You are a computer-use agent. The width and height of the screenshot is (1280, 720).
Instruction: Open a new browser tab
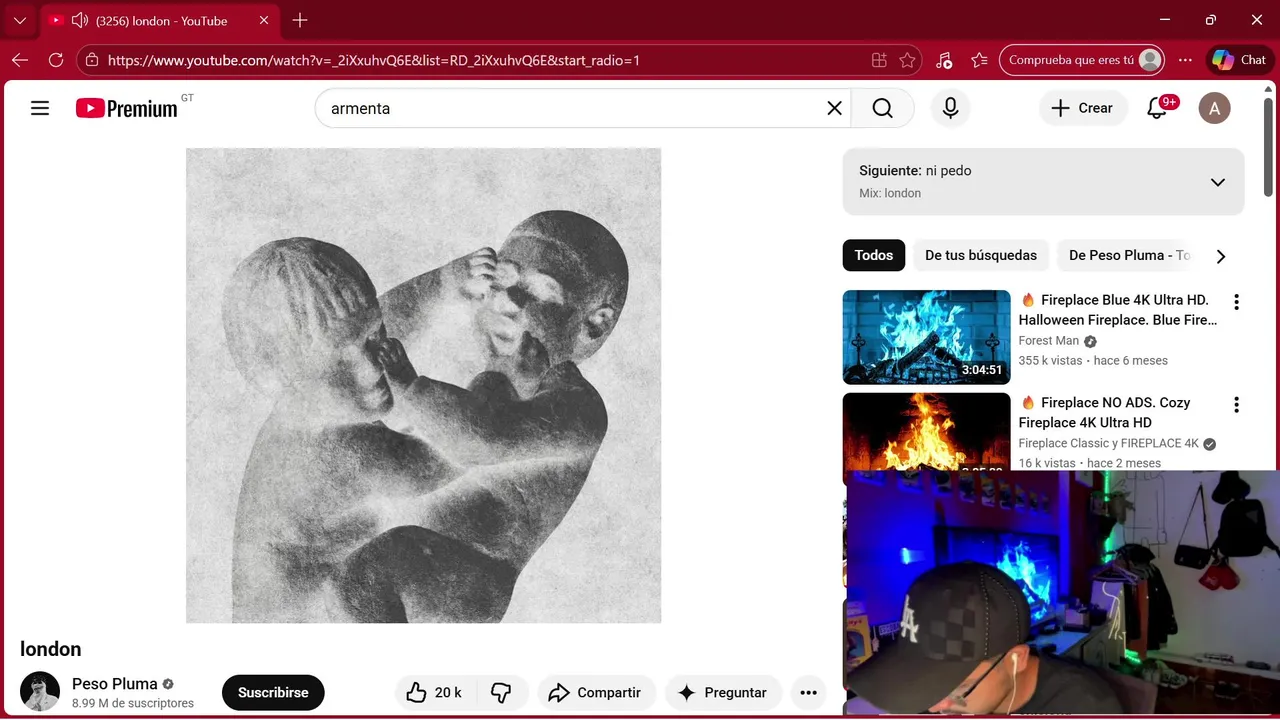click(x=300, y=20)
